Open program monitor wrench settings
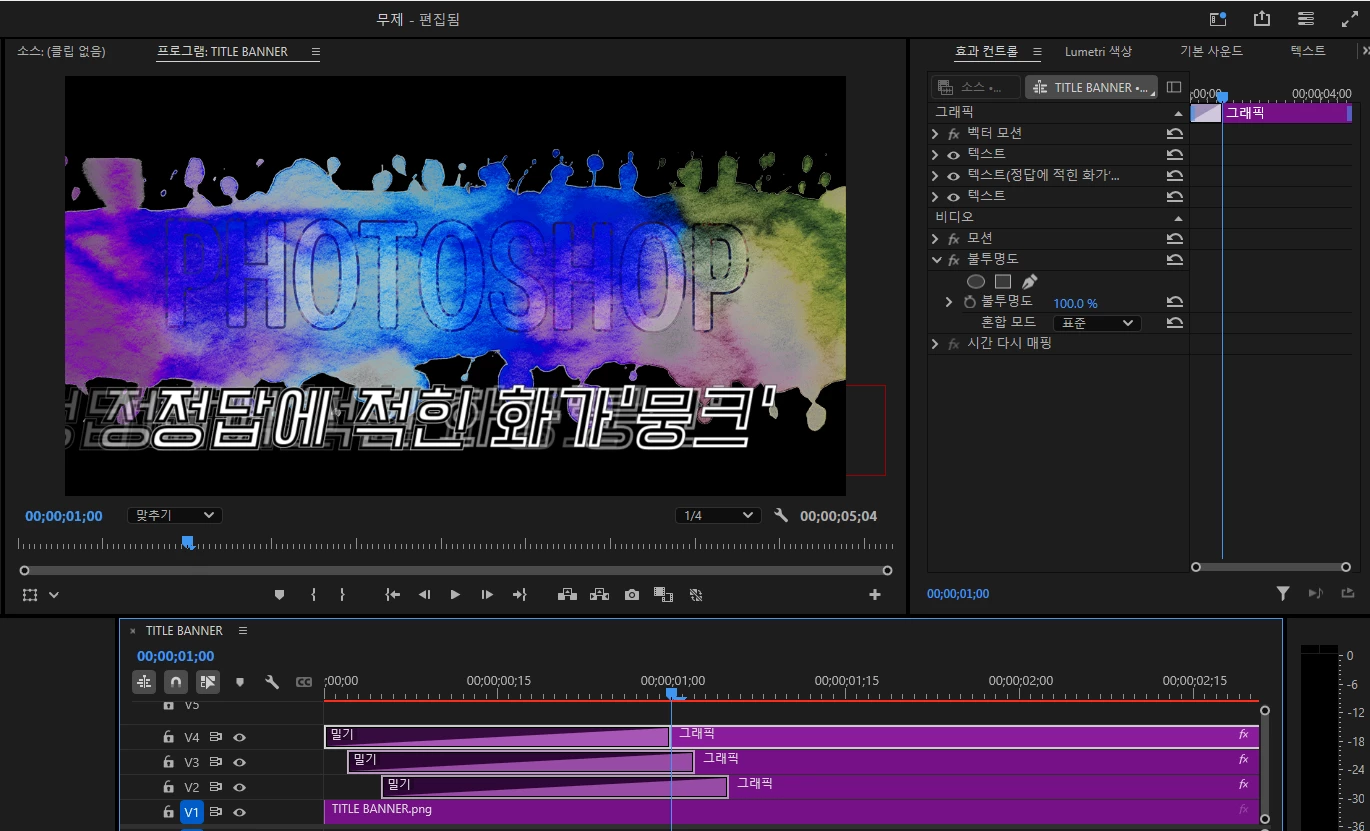The height and width of the screenshot is (831, 1370). click(781, 515)
